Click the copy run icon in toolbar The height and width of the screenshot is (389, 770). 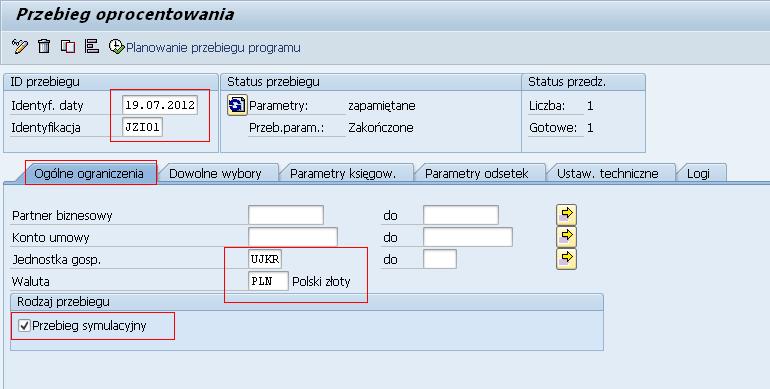tap(68, 47)
